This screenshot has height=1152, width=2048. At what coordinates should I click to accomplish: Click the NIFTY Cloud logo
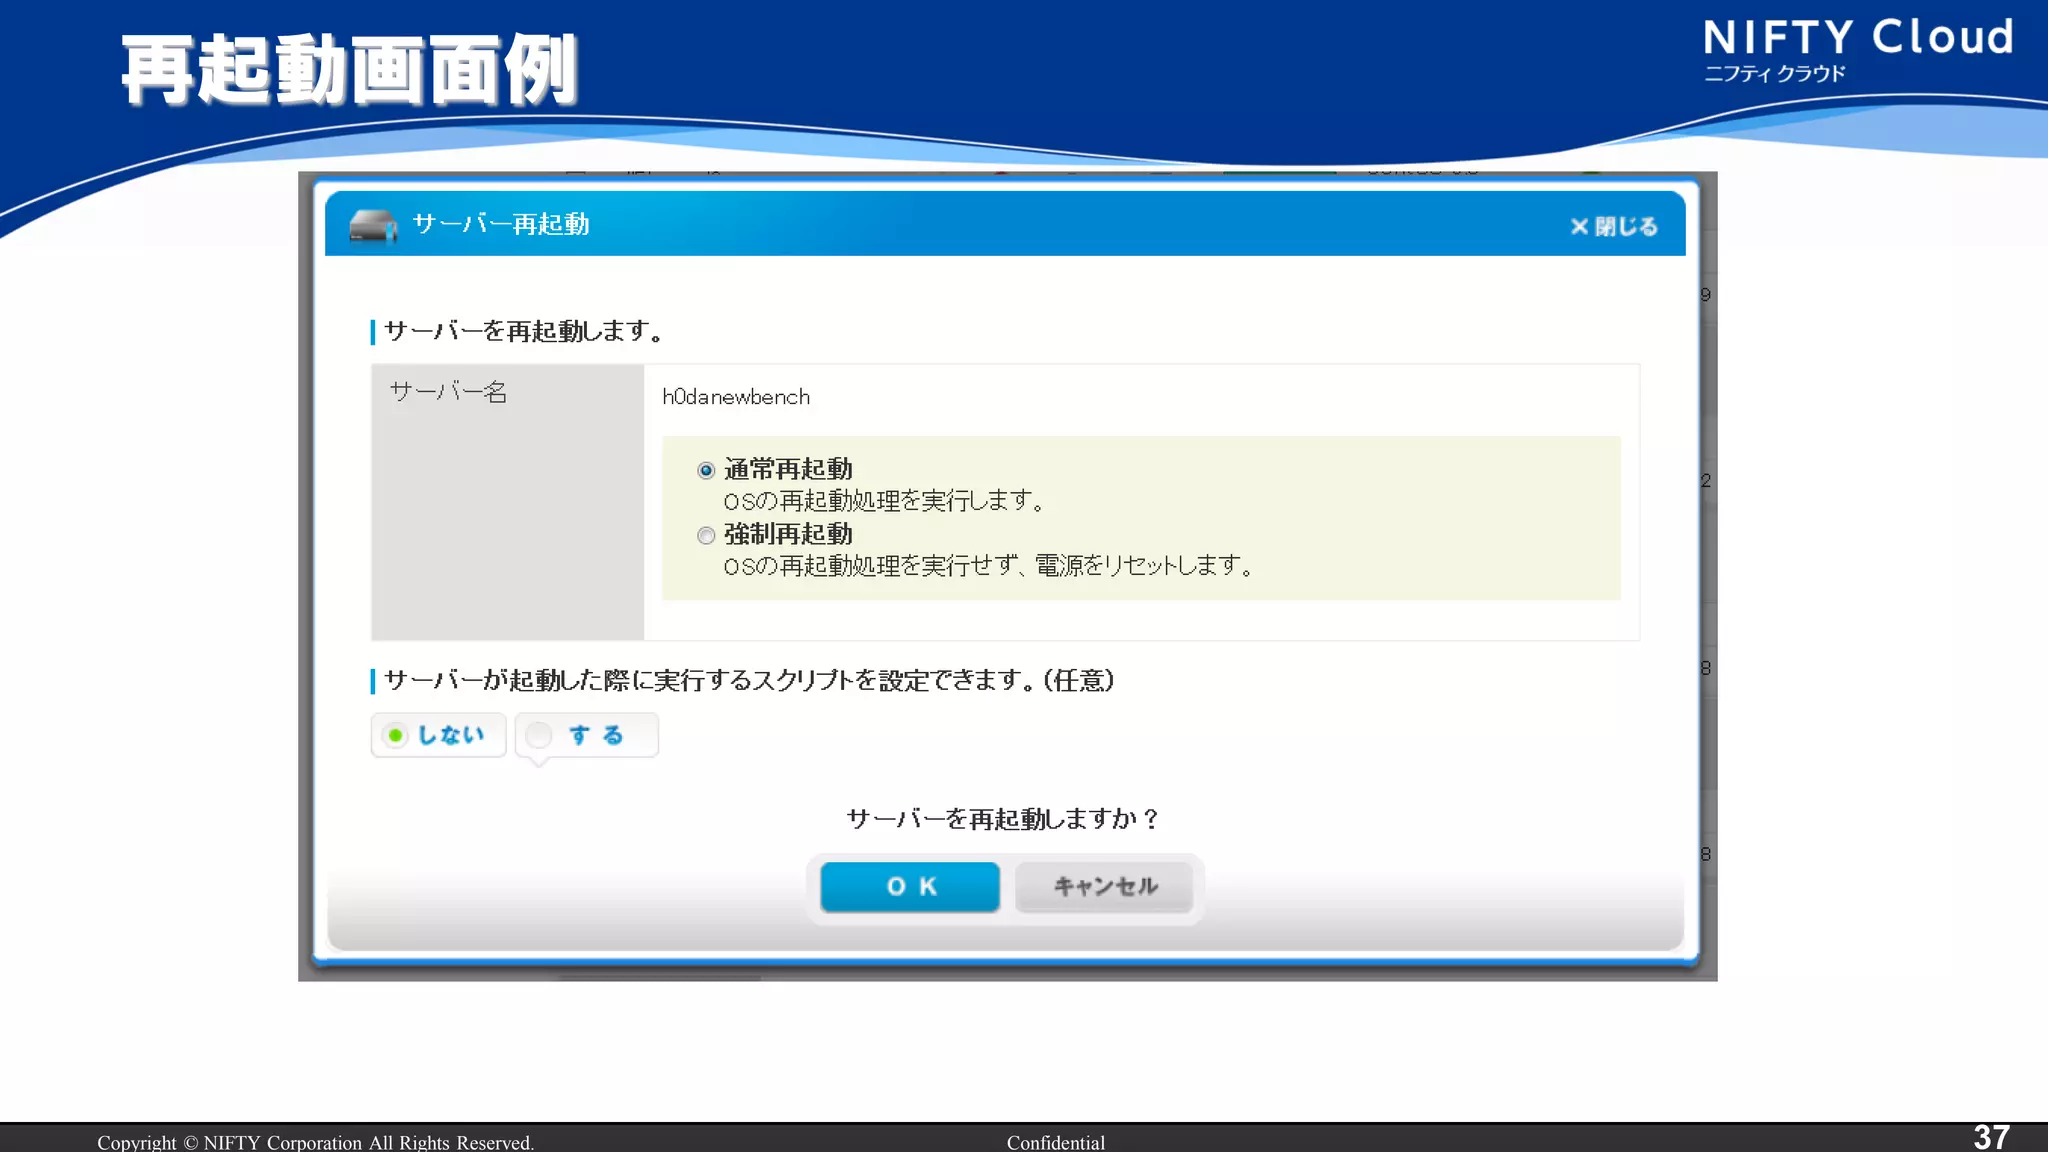1858,49
